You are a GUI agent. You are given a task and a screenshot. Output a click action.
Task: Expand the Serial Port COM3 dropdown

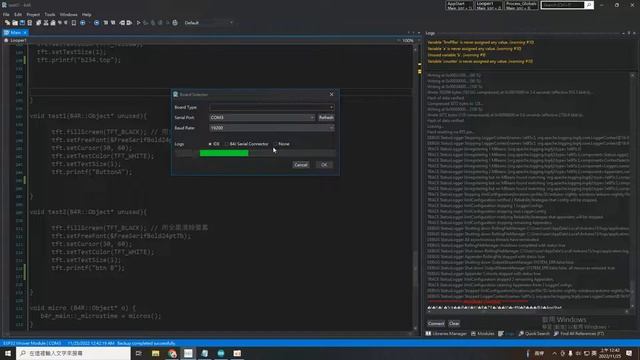[262, 118]
